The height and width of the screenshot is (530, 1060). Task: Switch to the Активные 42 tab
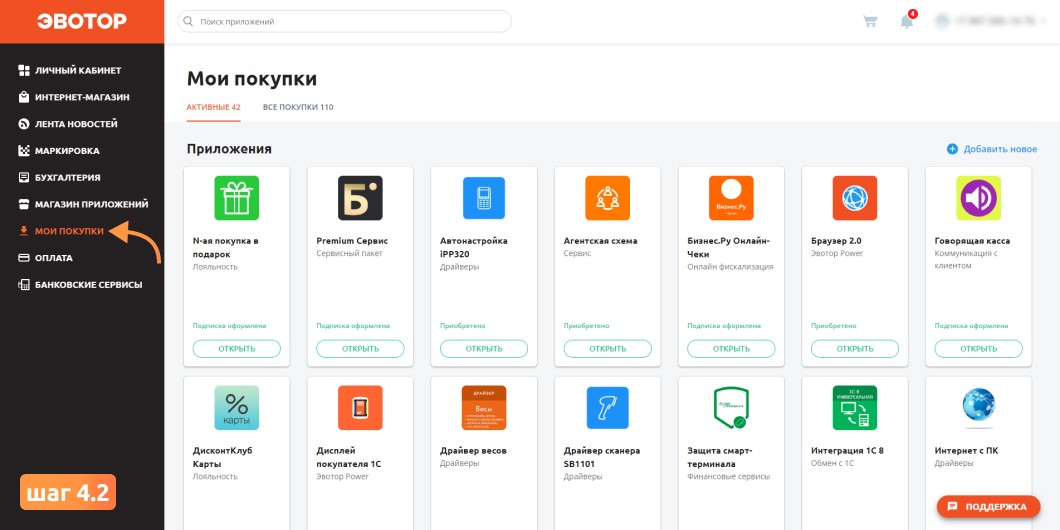point(214,107)
